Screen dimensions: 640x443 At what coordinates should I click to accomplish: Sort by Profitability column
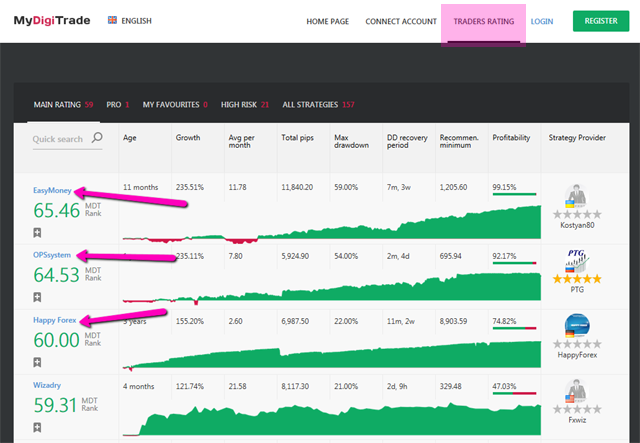[511, 138]
